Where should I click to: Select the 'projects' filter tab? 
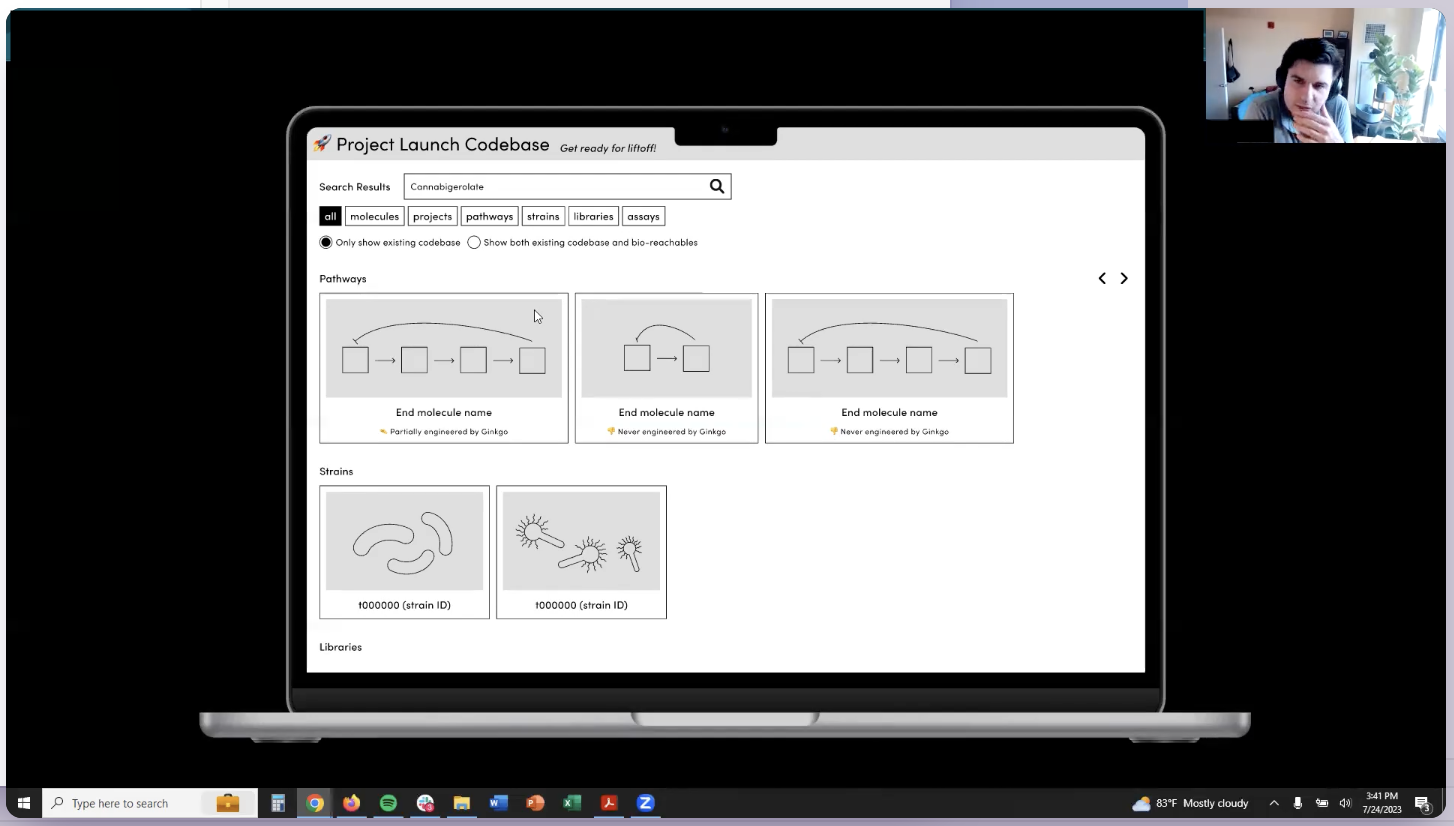point(432,216)
